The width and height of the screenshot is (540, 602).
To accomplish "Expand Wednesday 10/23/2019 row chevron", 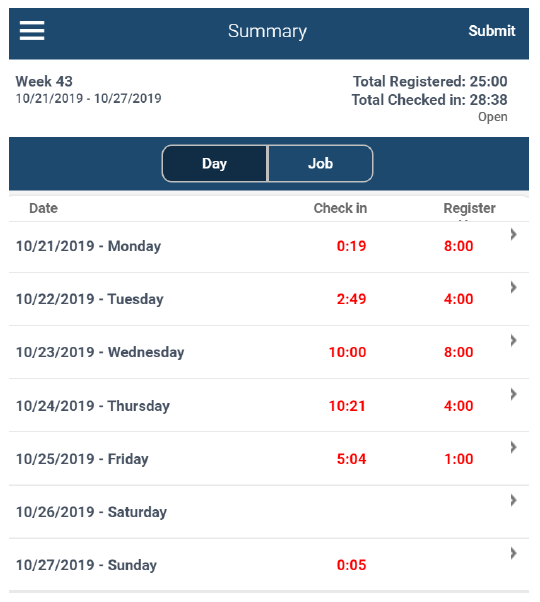I will click(514, 340).
